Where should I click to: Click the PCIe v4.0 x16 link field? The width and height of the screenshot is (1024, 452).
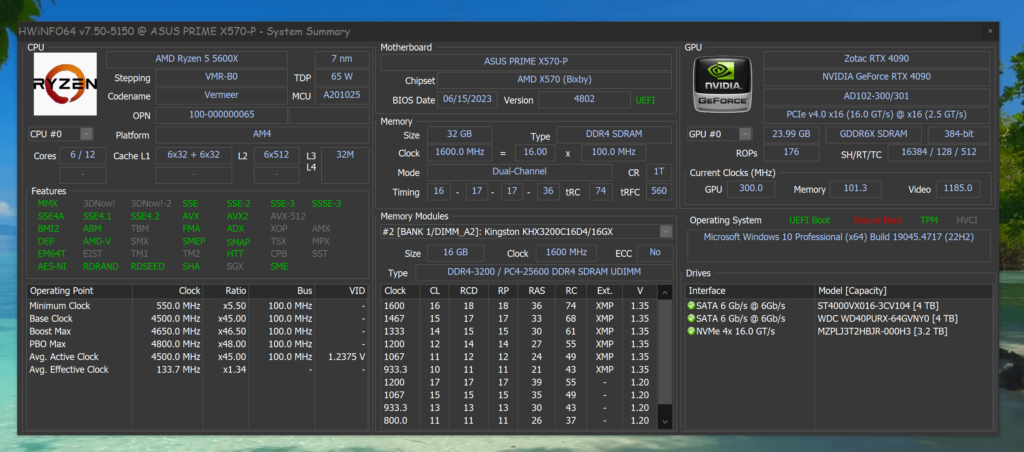click(x=876, y=115)
